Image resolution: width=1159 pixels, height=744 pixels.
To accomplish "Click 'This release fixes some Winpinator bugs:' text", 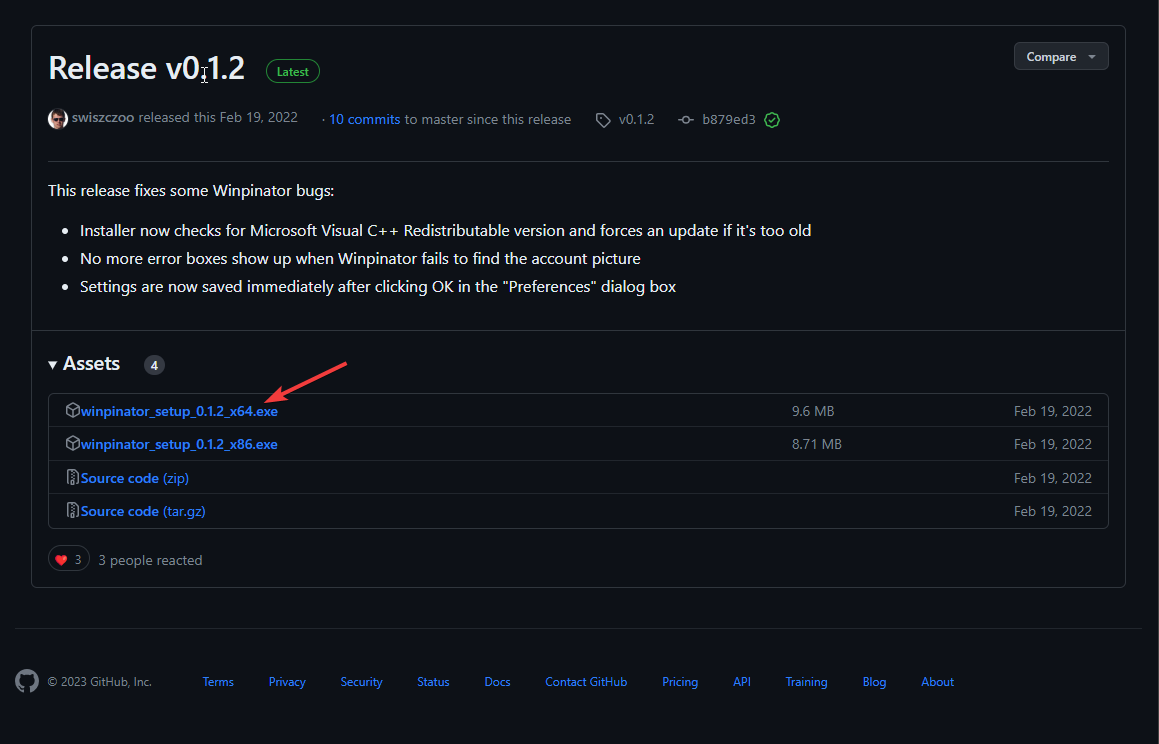I will coord(191,191).
